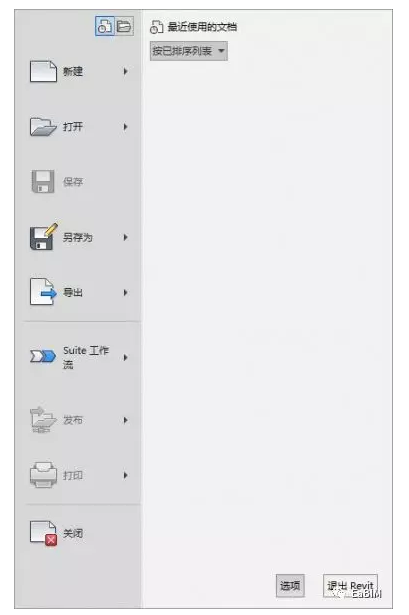Viewport: 409px width, 615px height.
Task: Open the 按已排序列表 sort dropdown
Action: 188,51
